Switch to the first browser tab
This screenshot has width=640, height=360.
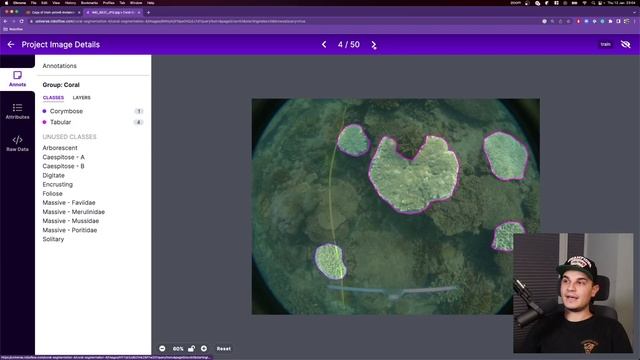click(53, 13)
